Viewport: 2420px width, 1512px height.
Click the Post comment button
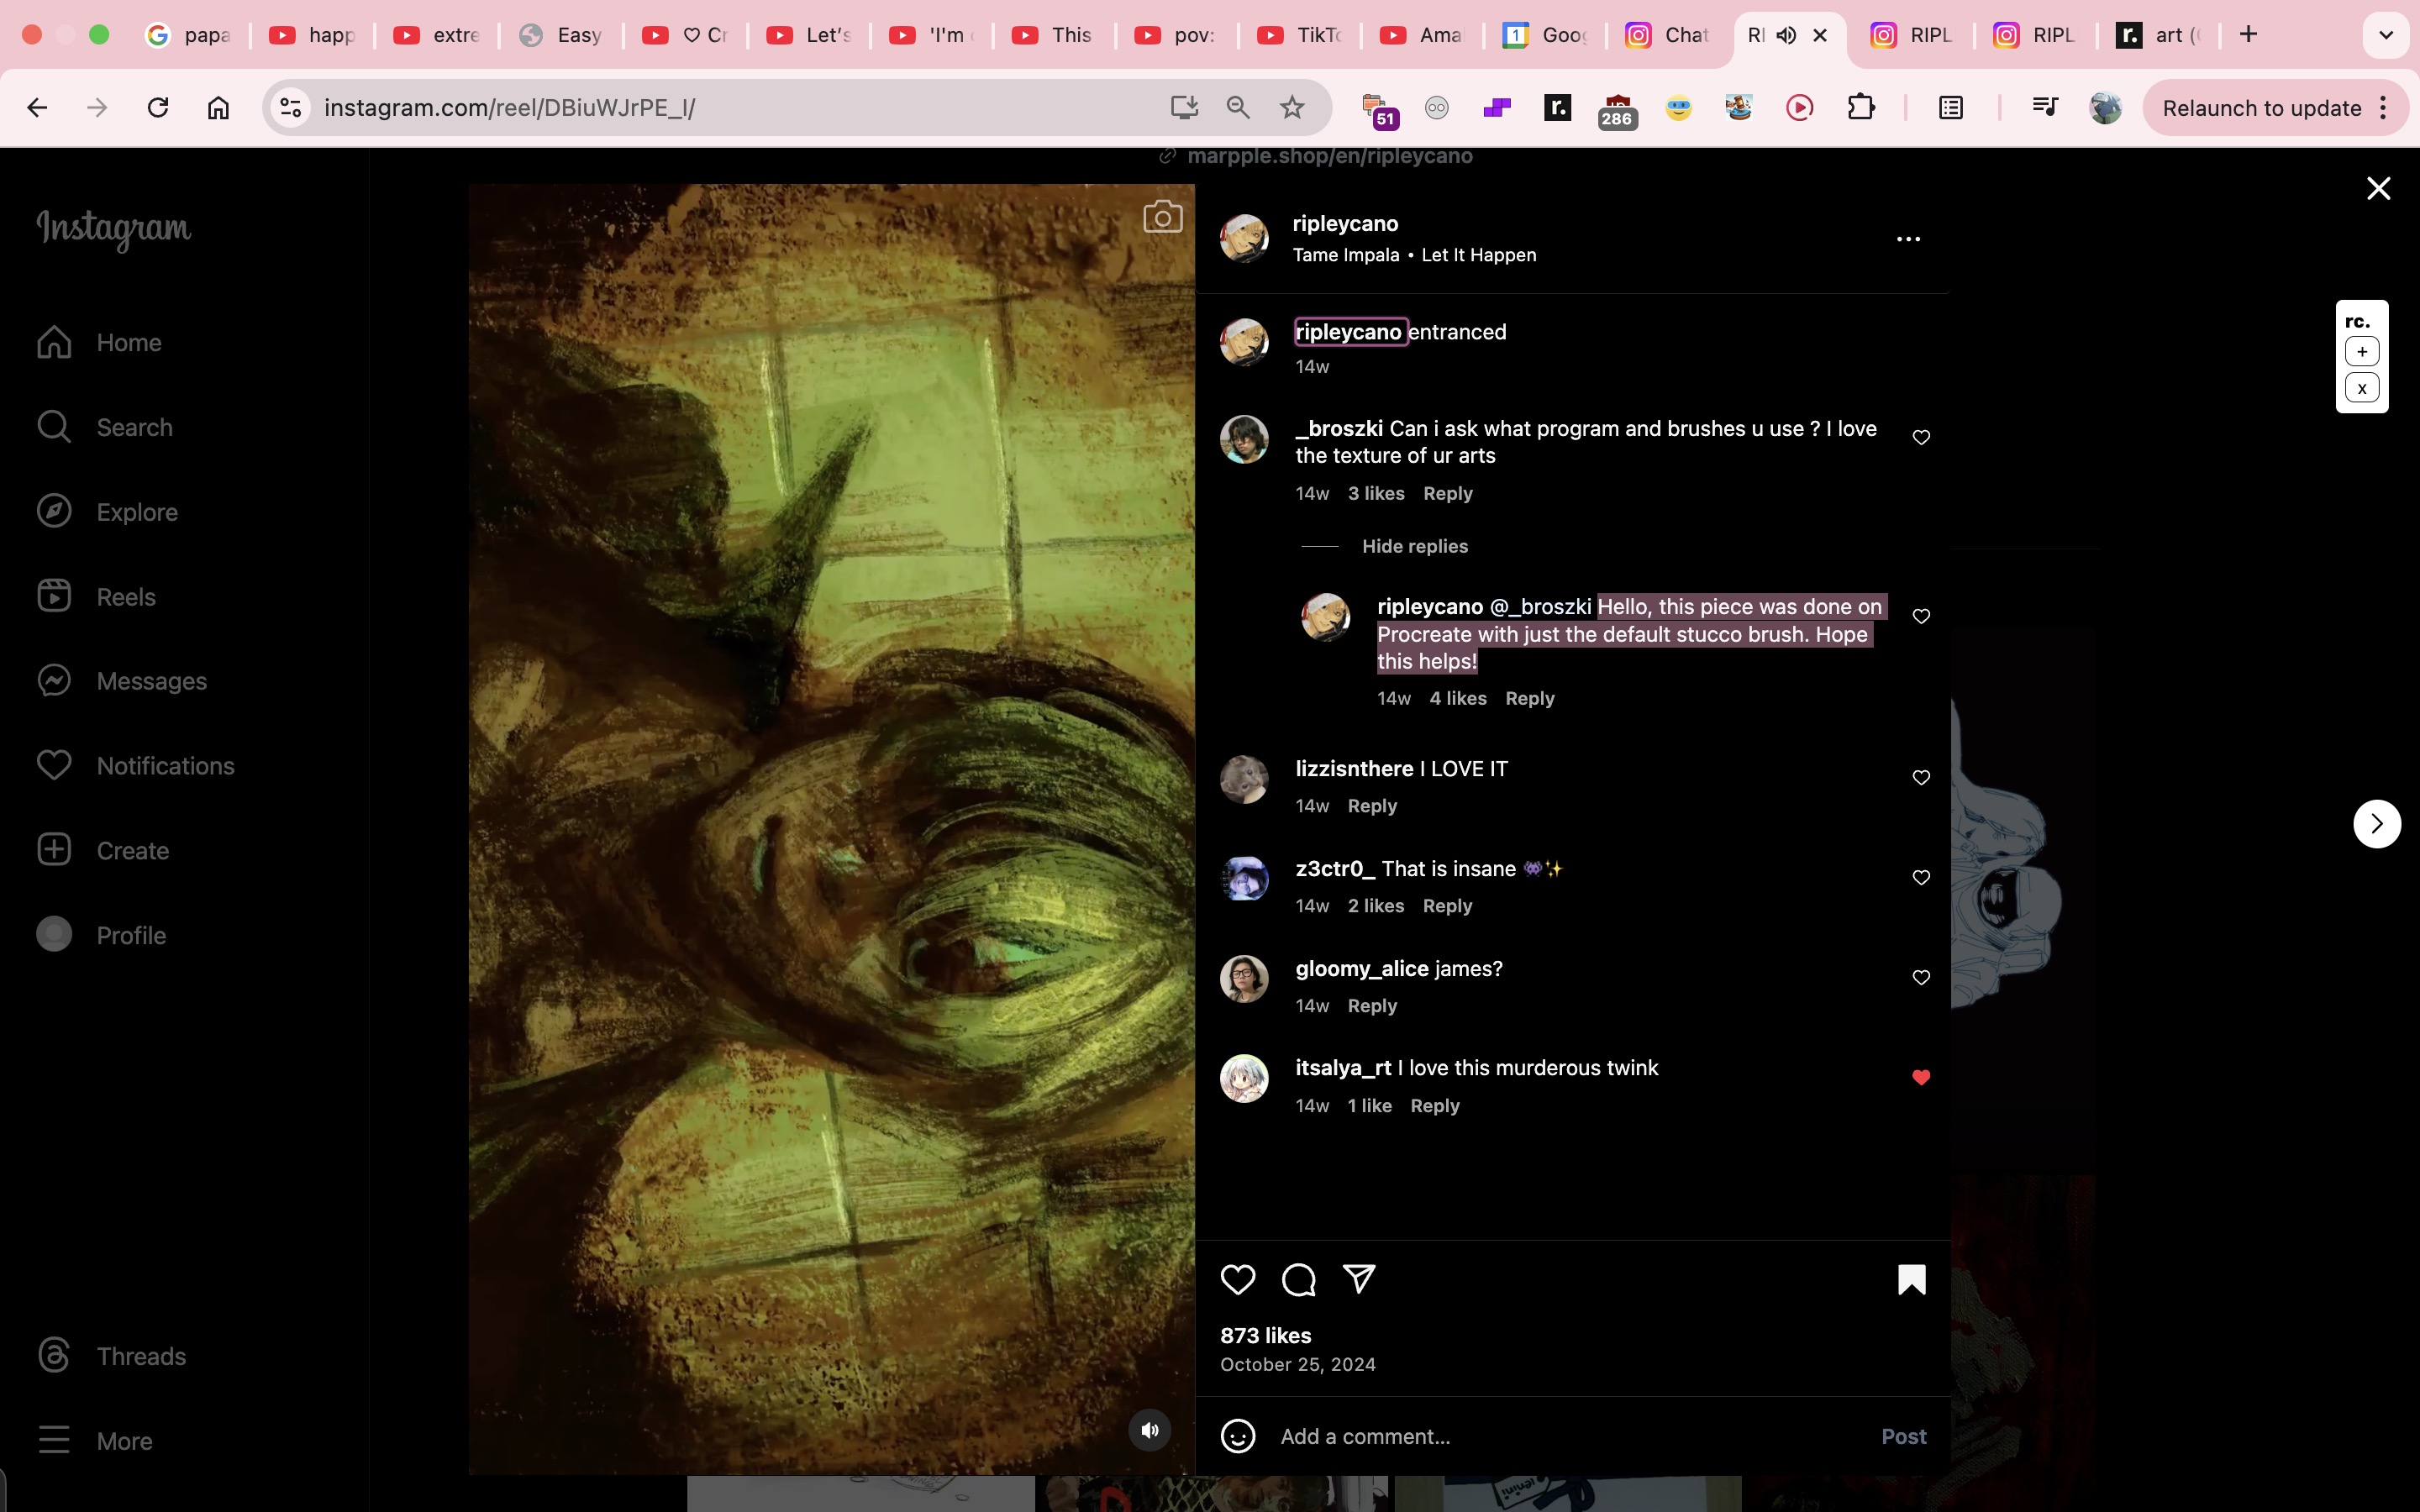(x=1903, y=1436)
